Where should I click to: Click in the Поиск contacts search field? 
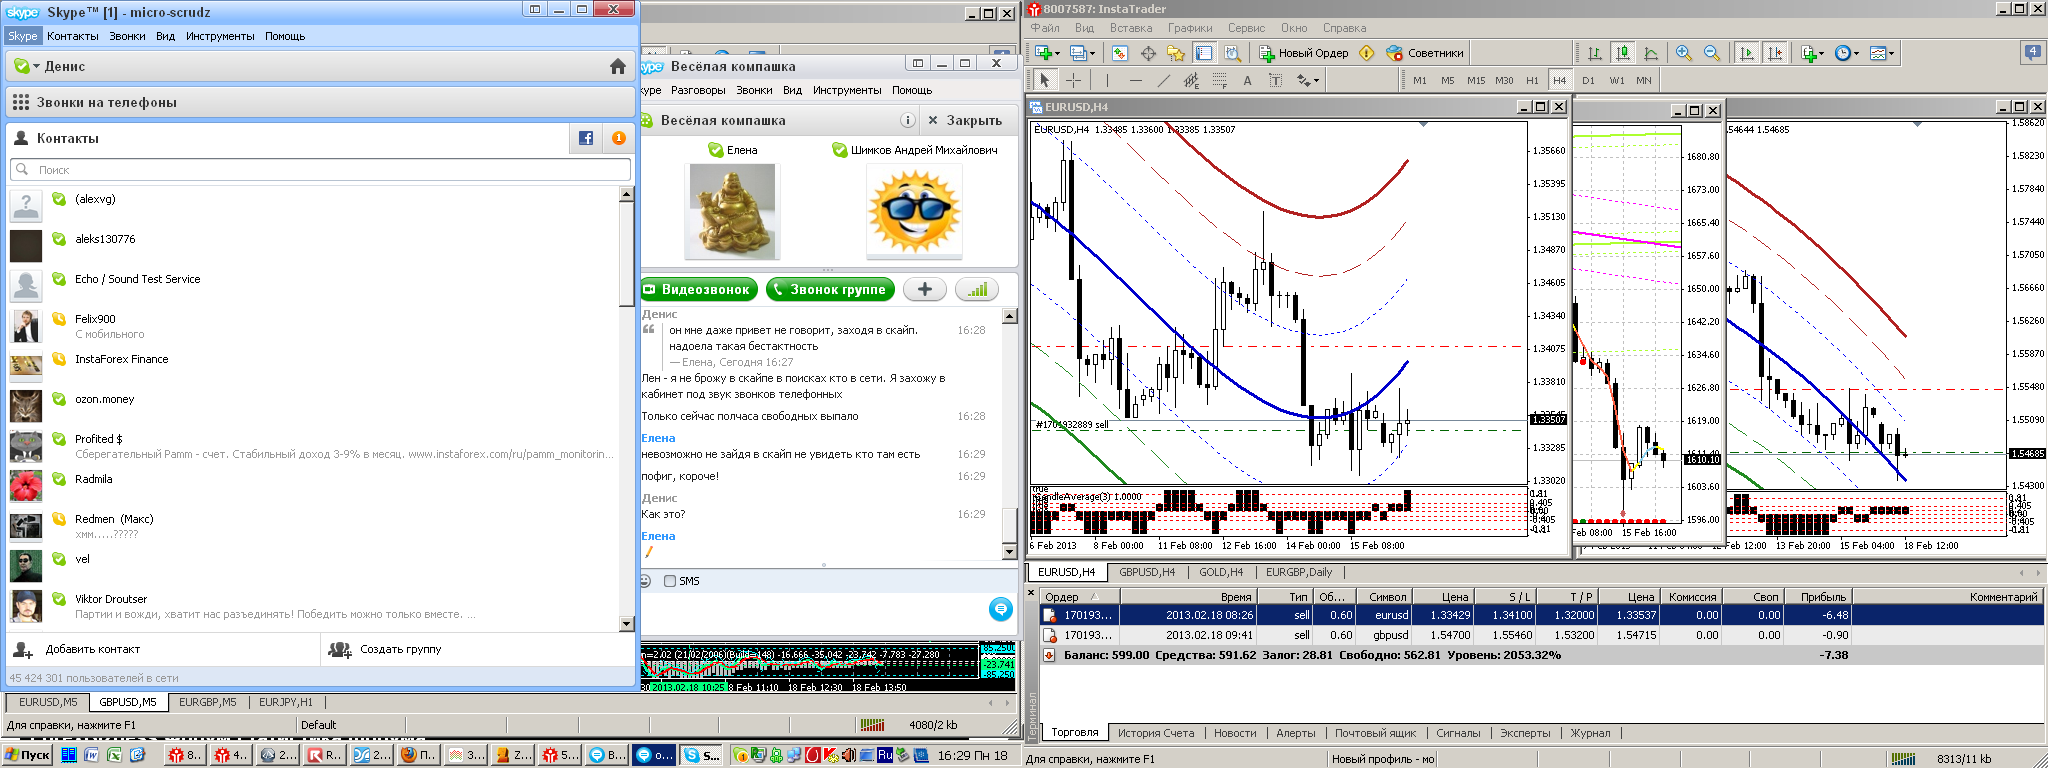(320, 170)
